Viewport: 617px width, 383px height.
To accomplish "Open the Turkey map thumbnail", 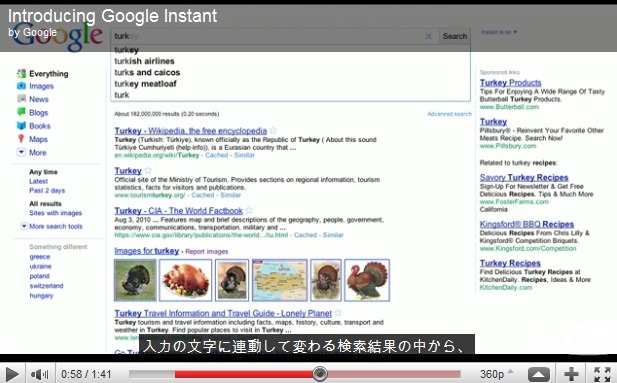I will [x=279, y=280].
